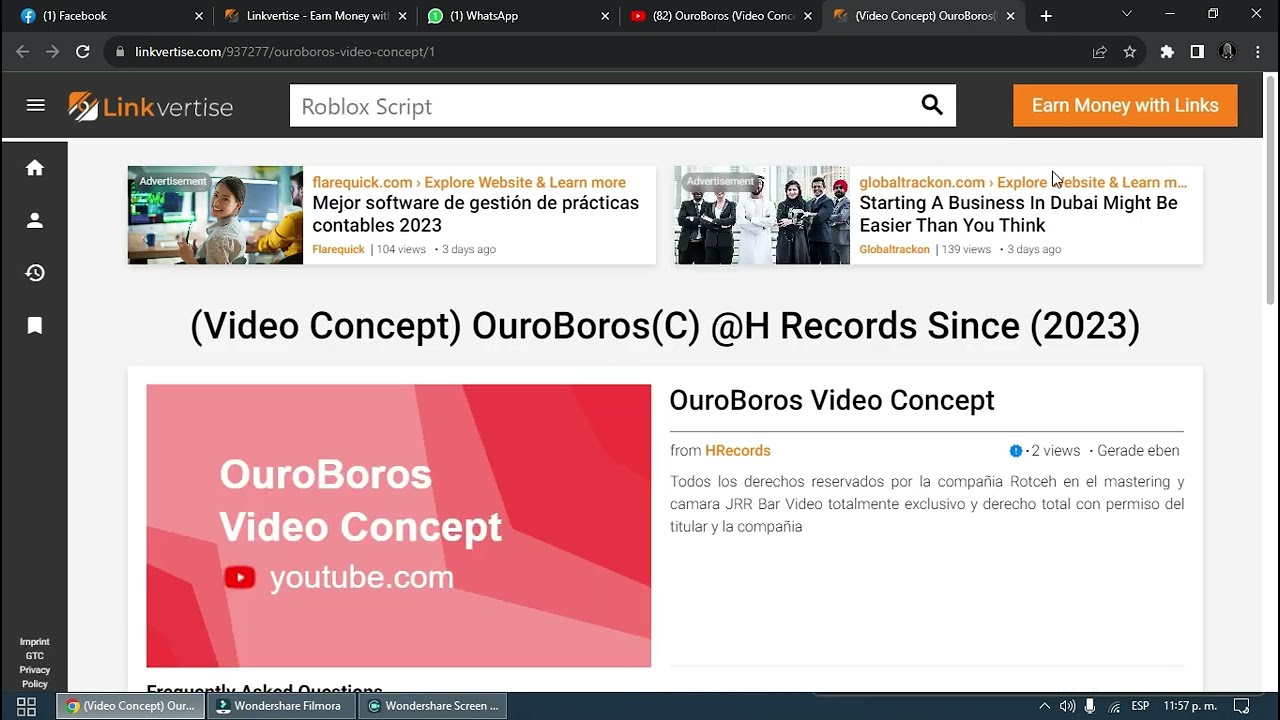Image resolution: width=1280 pixels, height=720 pixels.
Task: Click the blue verified badge icon
Action: click(x=1016, y=451)
